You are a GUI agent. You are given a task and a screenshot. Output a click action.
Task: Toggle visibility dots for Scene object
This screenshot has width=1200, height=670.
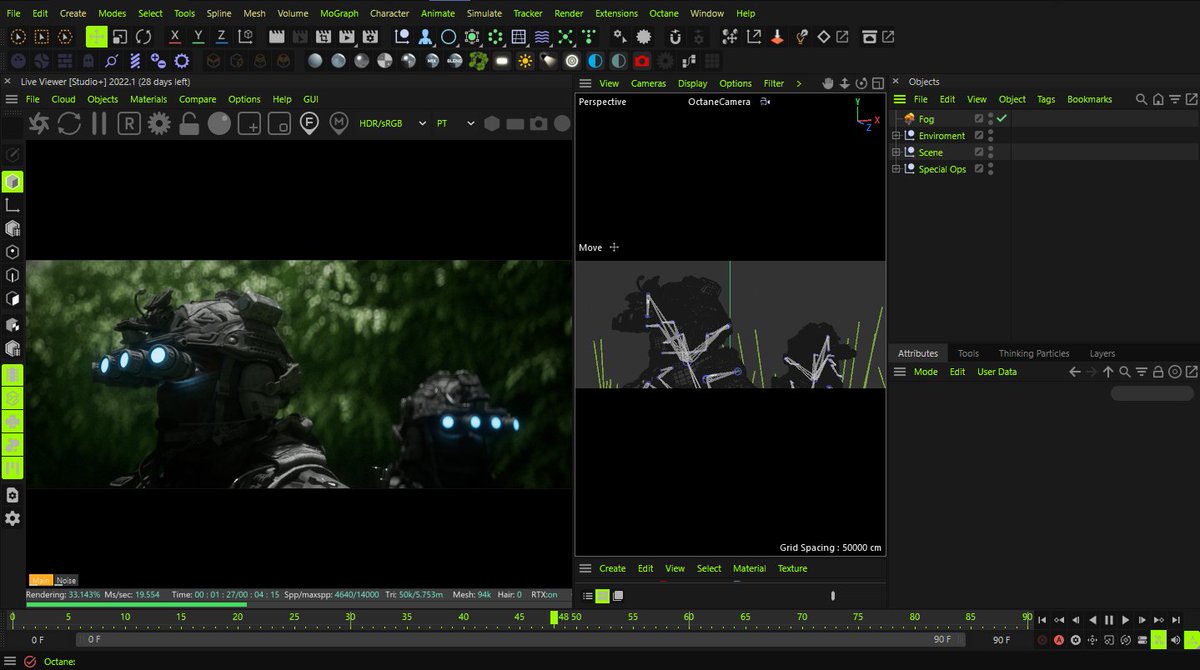tap(990, 153)
